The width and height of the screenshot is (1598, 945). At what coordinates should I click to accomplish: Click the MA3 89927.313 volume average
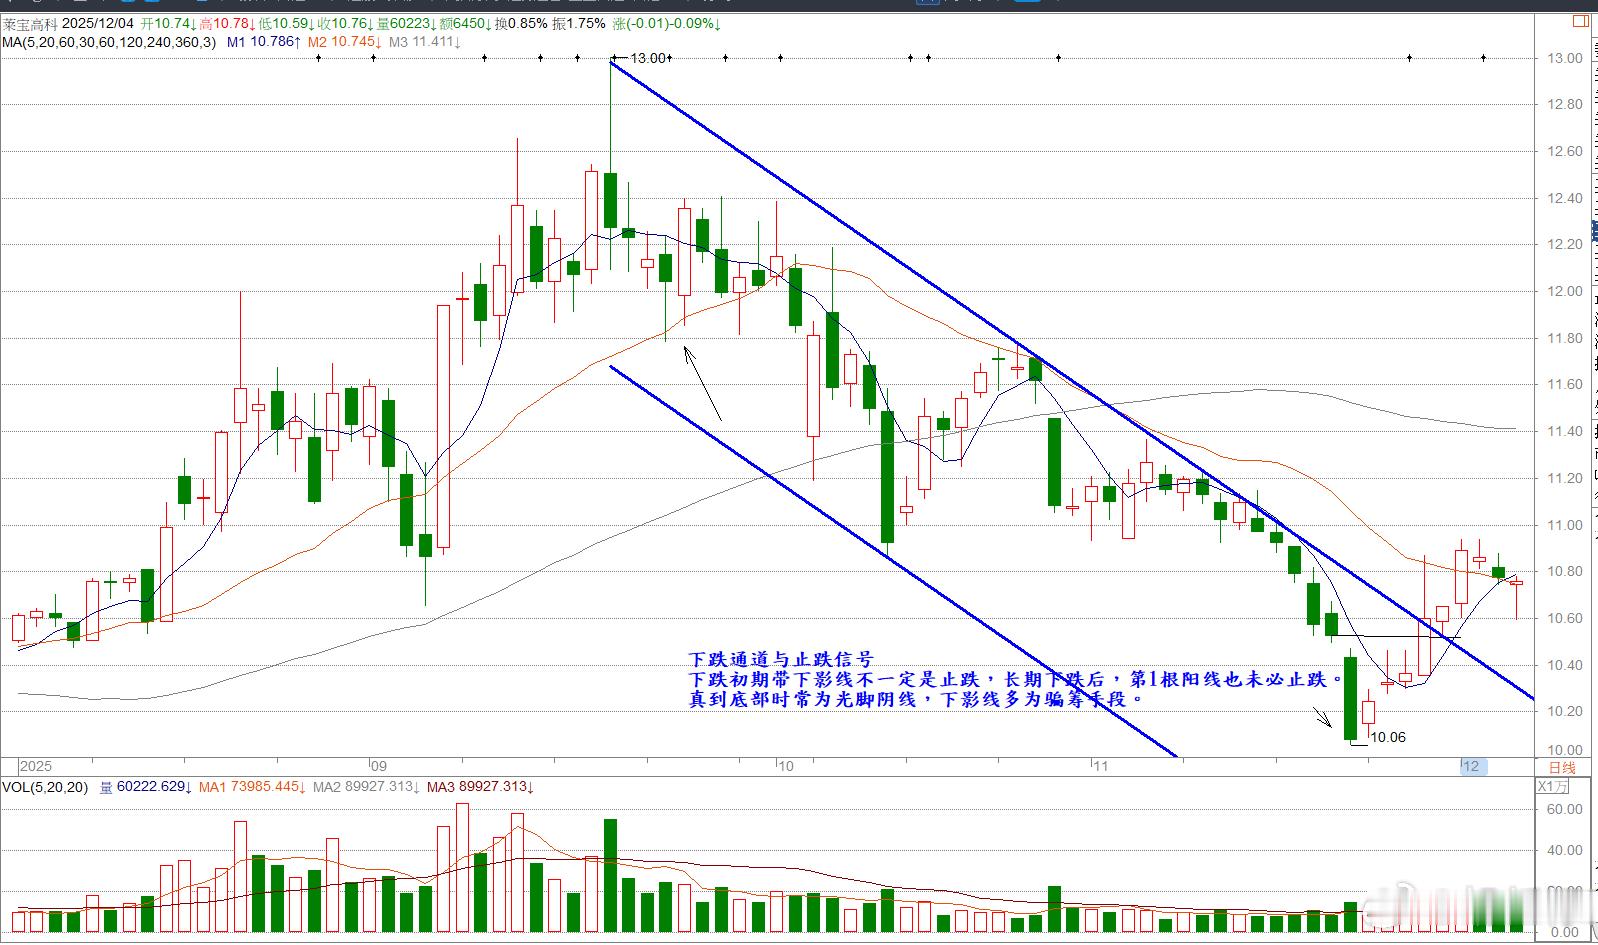click(480, 787)
